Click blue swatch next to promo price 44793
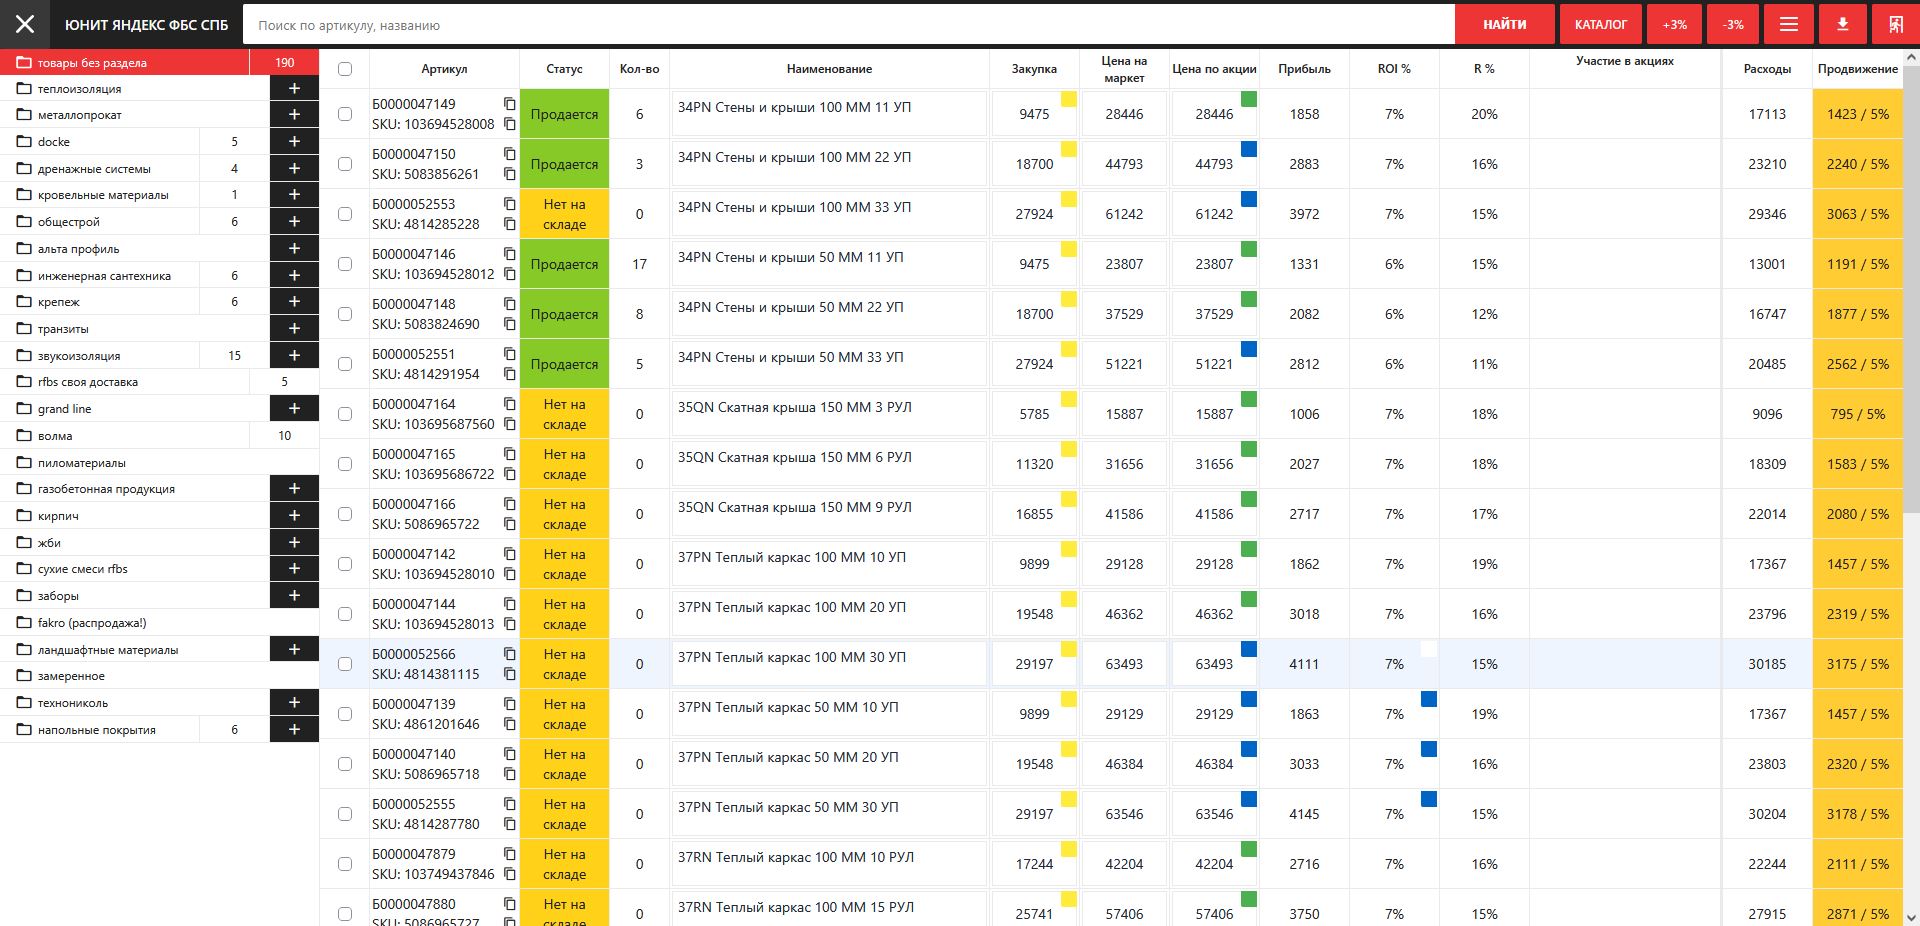Viewport: 1920px width, 926px height. 1248,149
